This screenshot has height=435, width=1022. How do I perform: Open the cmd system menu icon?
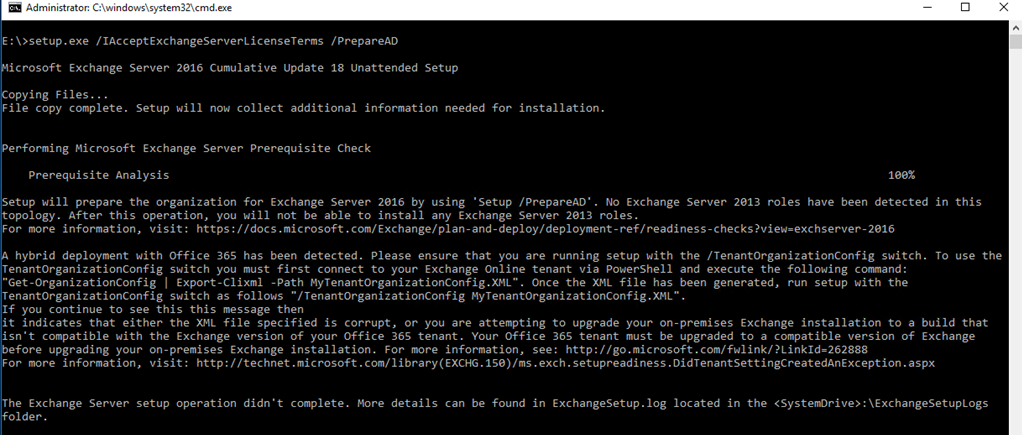[12, 8]
